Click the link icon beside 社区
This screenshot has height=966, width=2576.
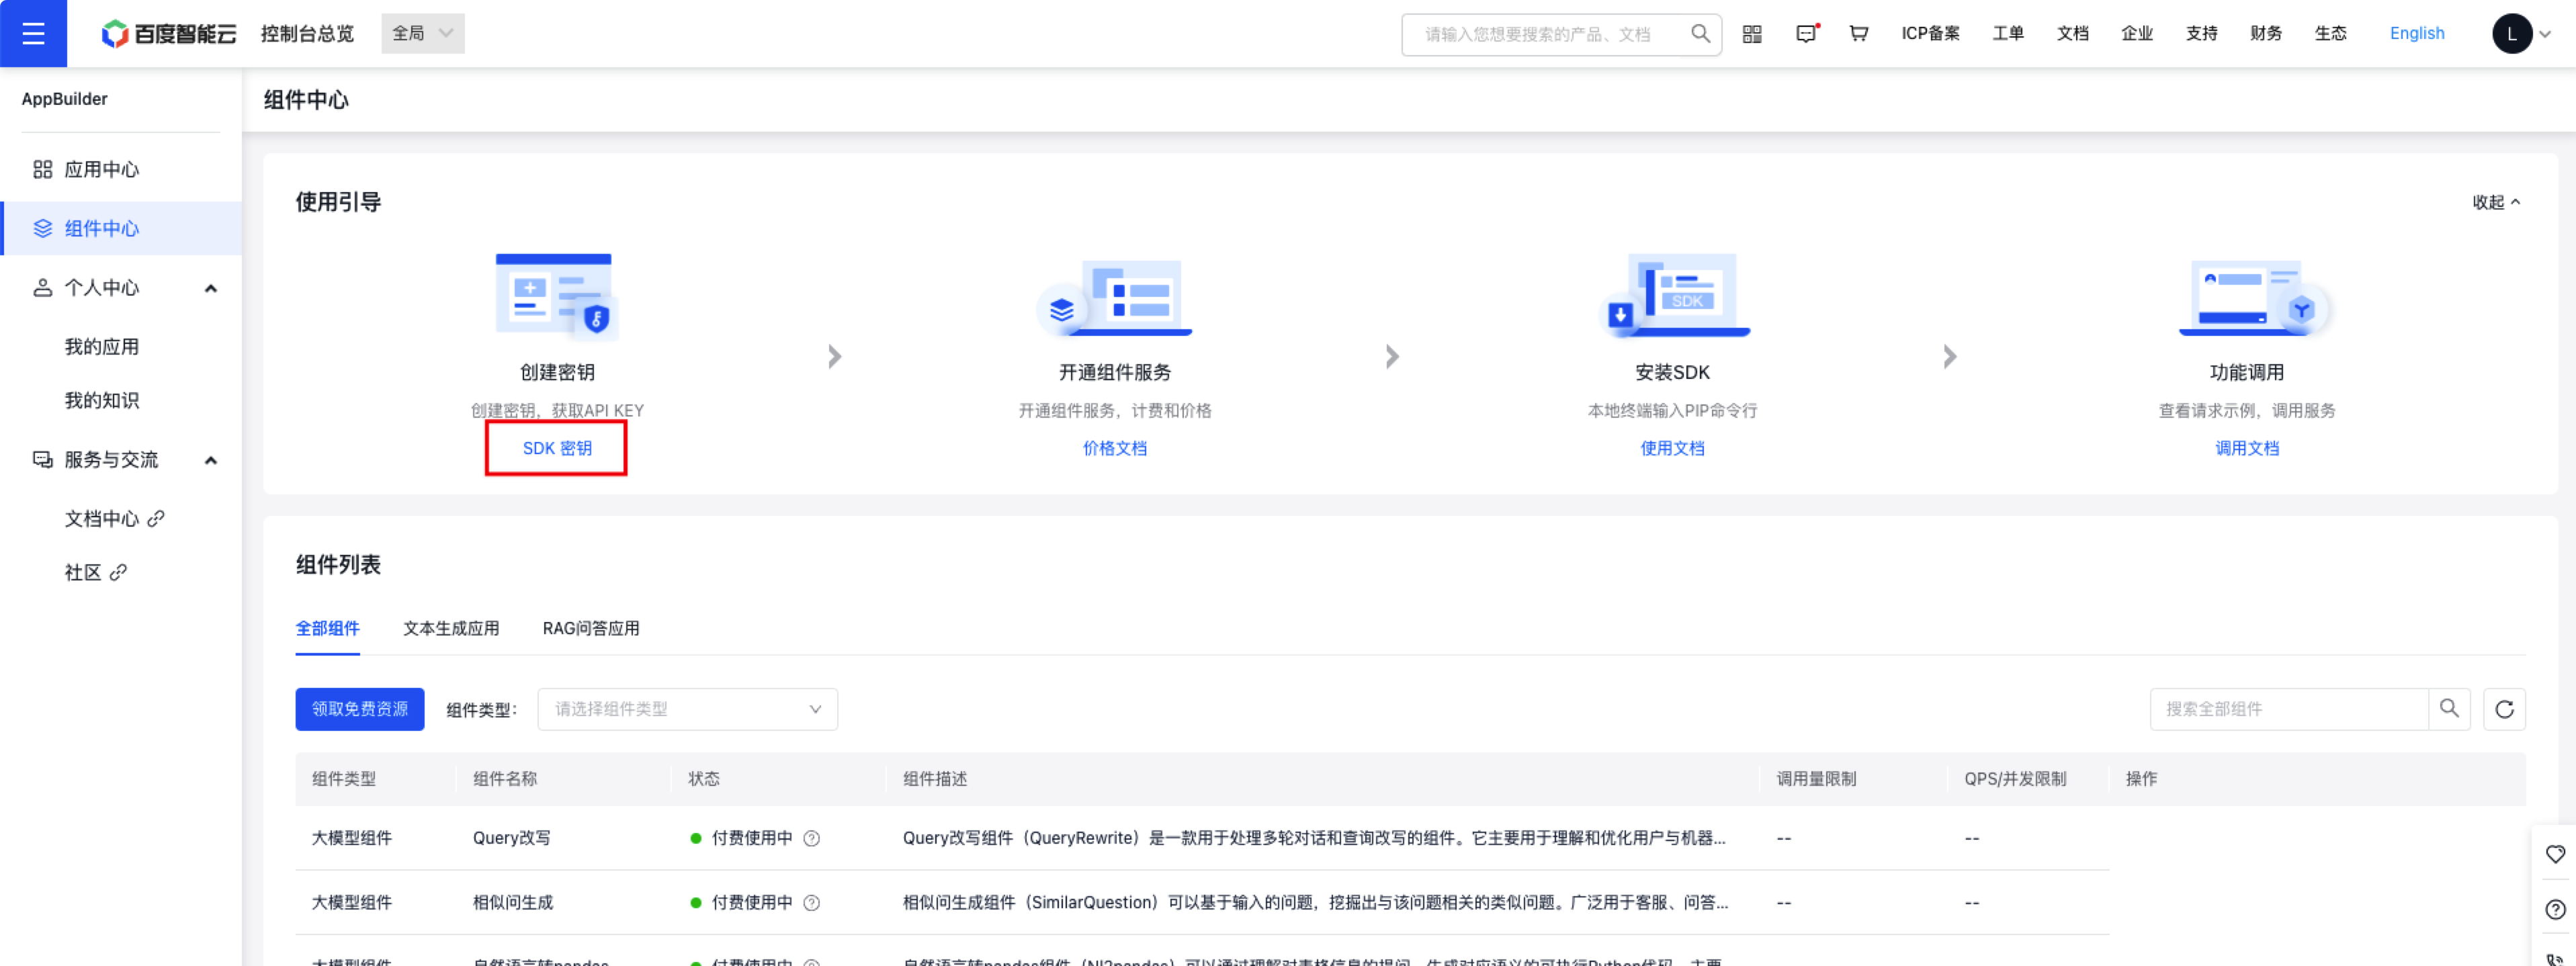coord(118,573)
